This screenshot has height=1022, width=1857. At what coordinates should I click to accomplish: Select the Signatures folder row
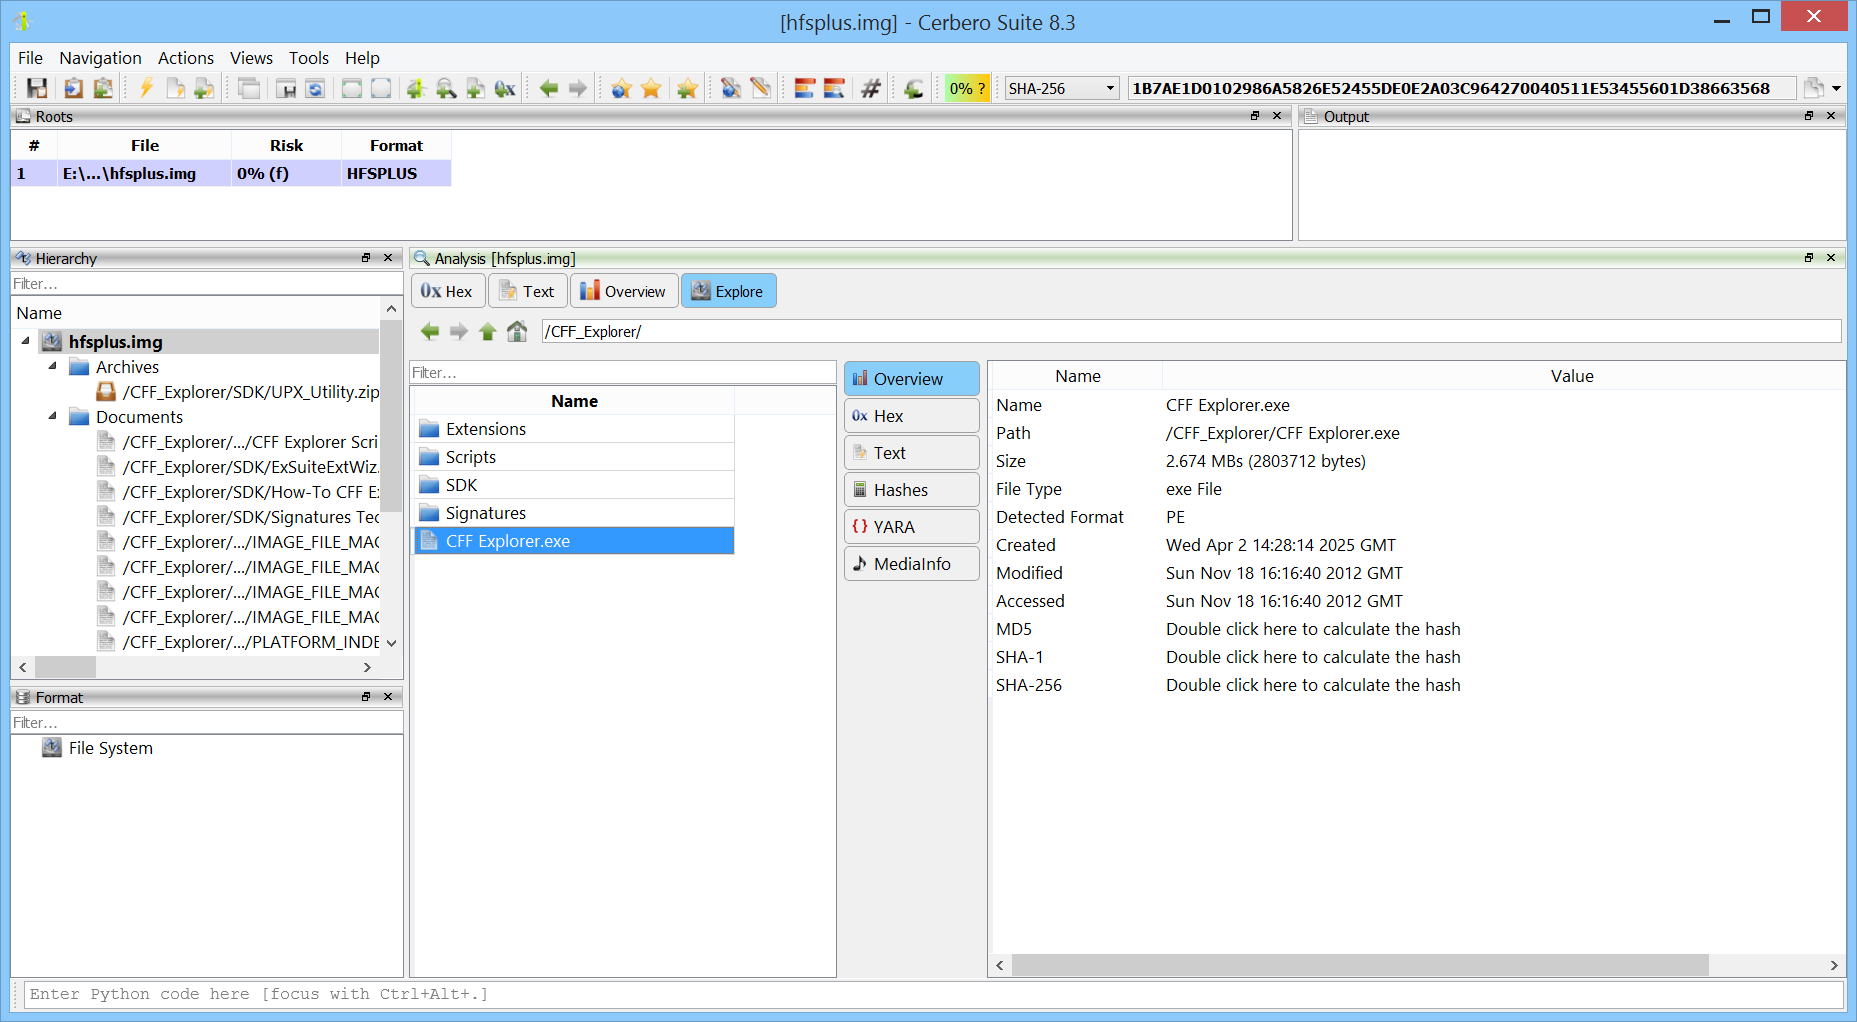point(574,513)
